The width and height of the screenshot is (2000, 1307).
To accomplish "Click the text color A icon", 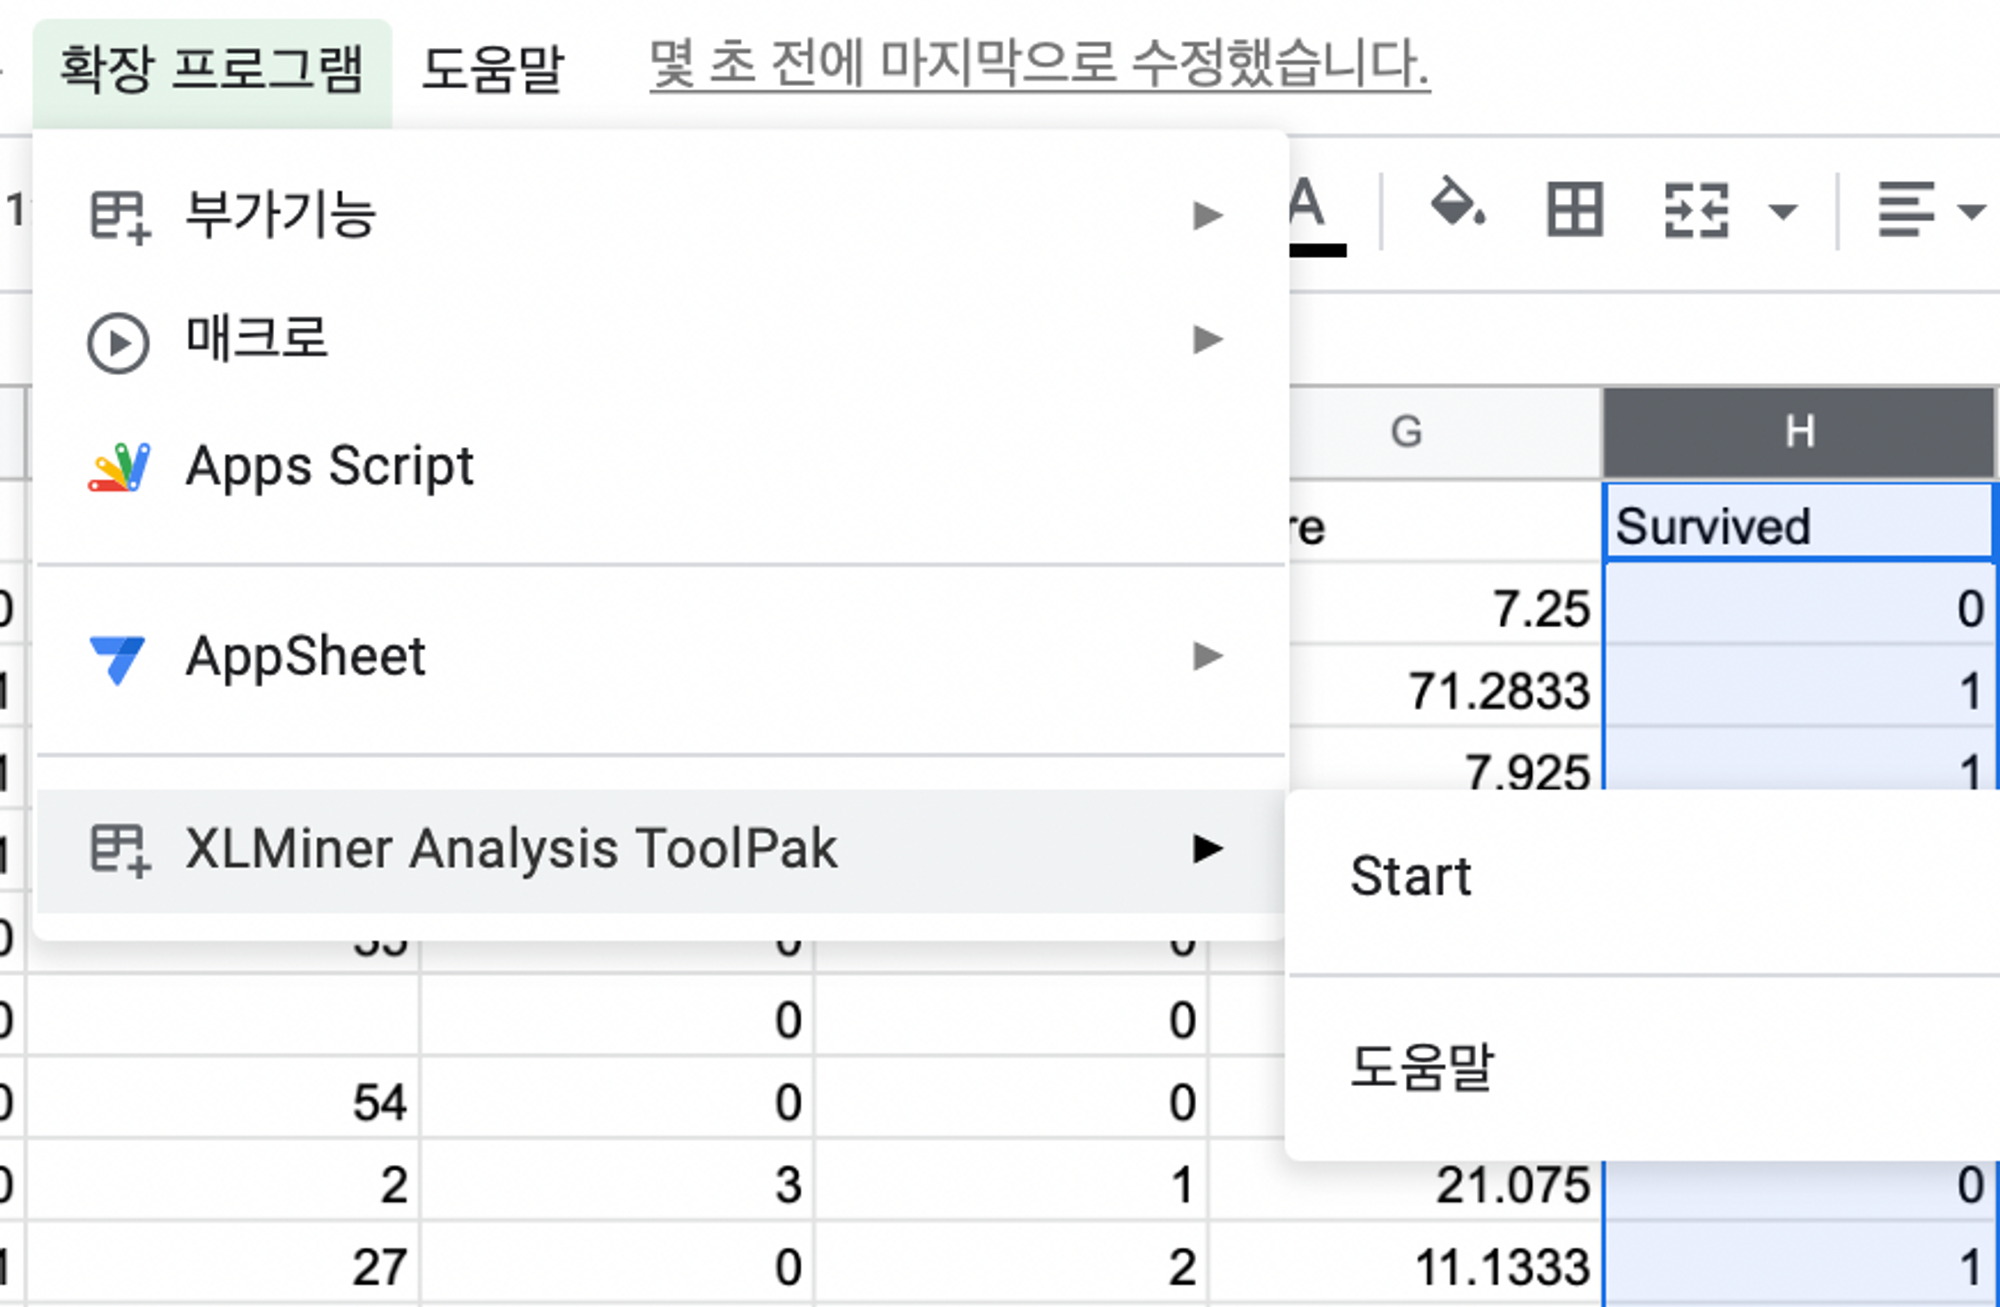I will (1312, 212).
